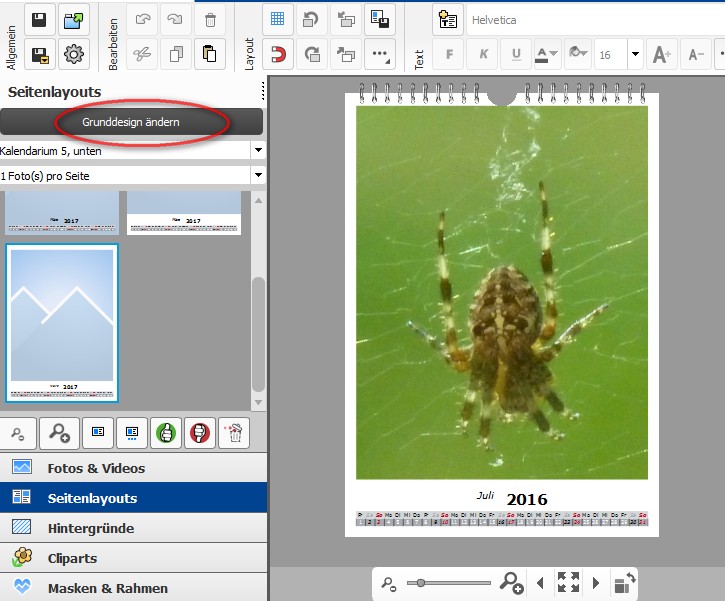Switch to Fotos & Videos panel

96,468
